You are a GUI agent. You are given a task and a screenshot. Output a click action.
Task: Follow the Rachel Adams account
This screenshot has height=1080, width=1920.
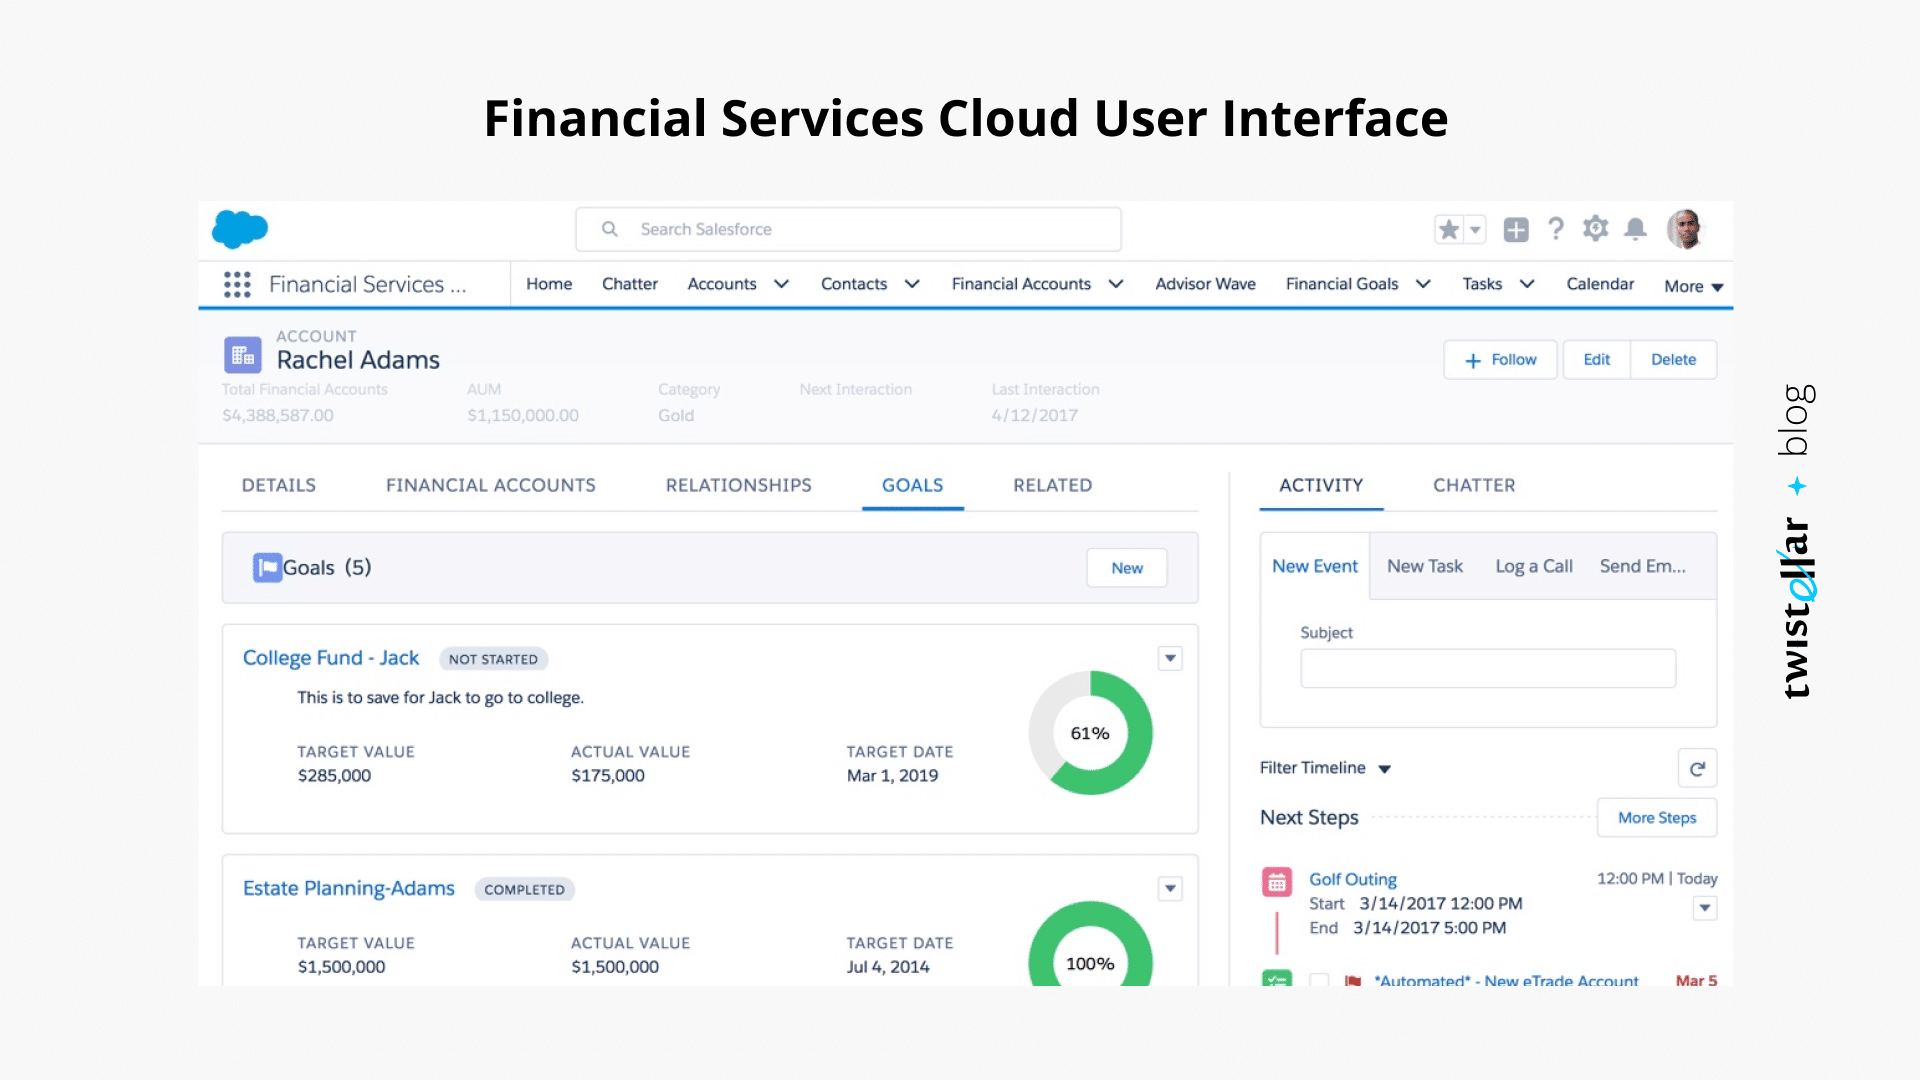click(1500, 360)
